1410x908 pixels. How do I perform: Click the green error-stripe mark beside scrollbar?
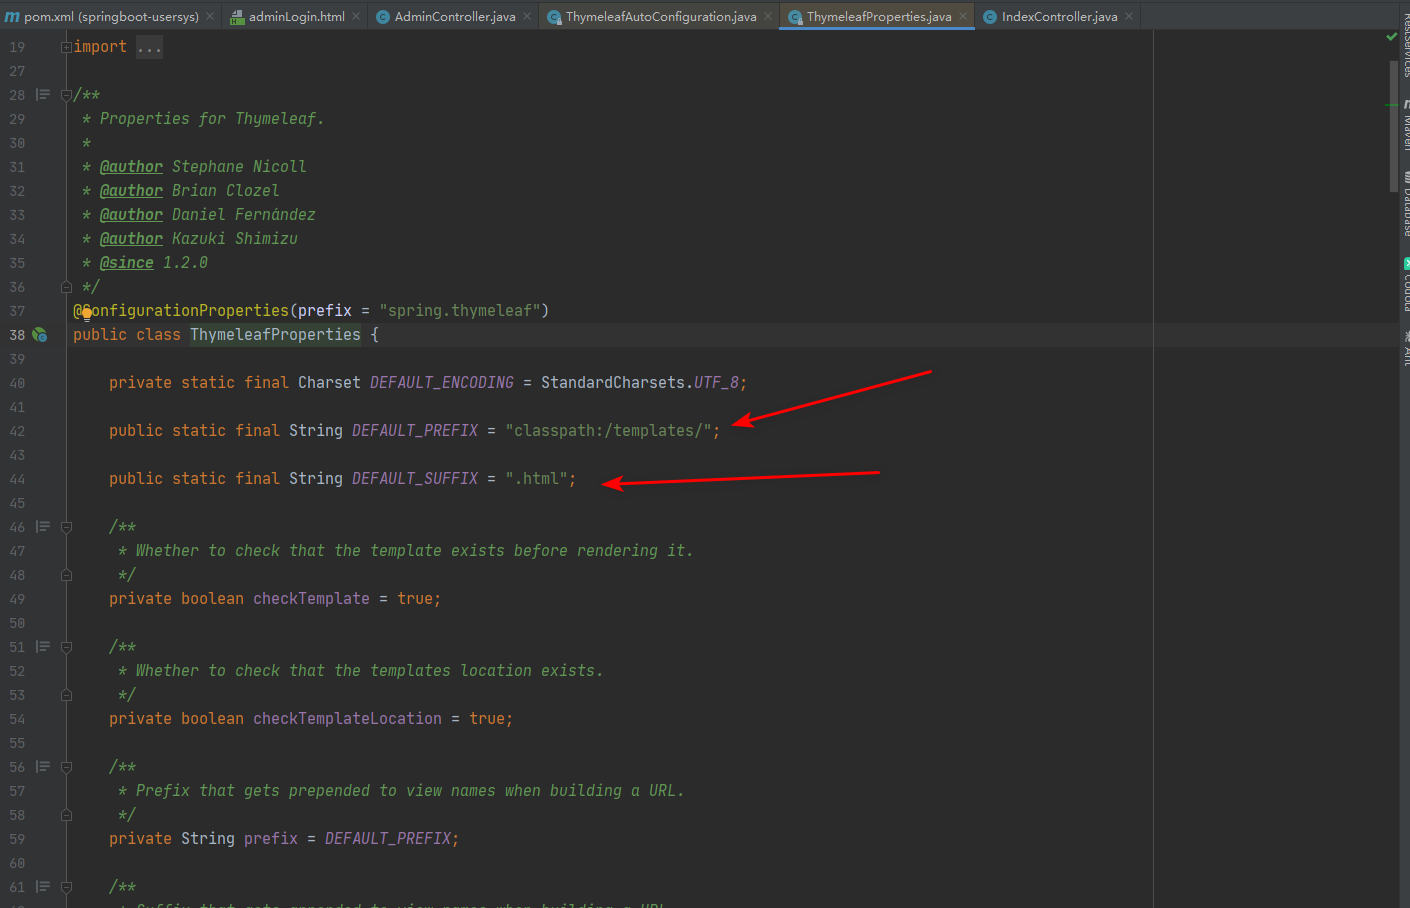pyautogui.click(x=1391, y=104)
